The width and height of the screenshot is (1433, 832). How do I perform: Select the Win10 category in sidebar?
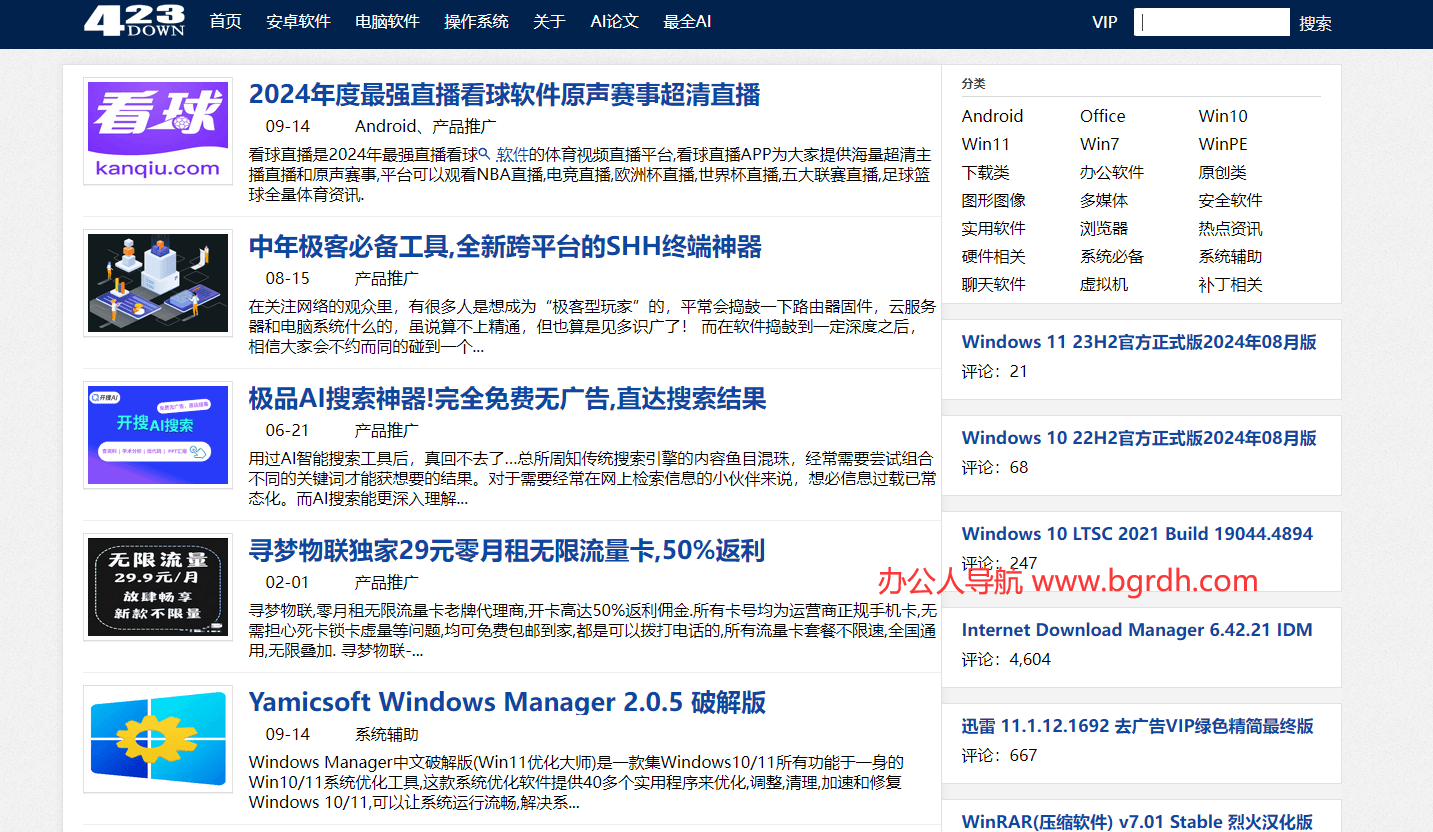(x=1222, y=116)
